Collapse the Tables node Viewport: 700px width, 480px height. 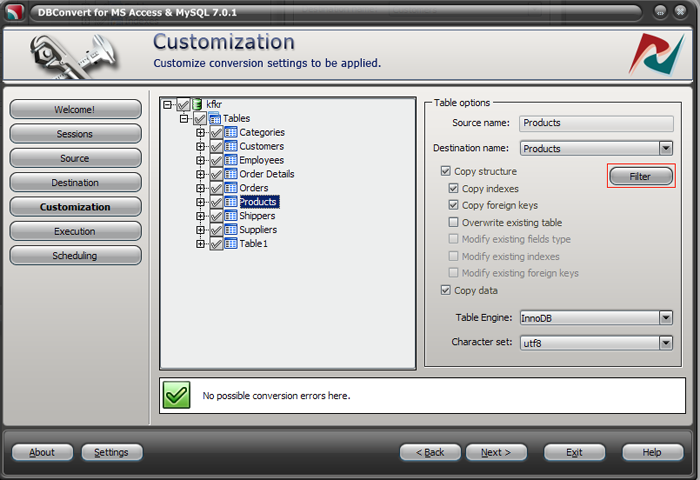[184, 119]
